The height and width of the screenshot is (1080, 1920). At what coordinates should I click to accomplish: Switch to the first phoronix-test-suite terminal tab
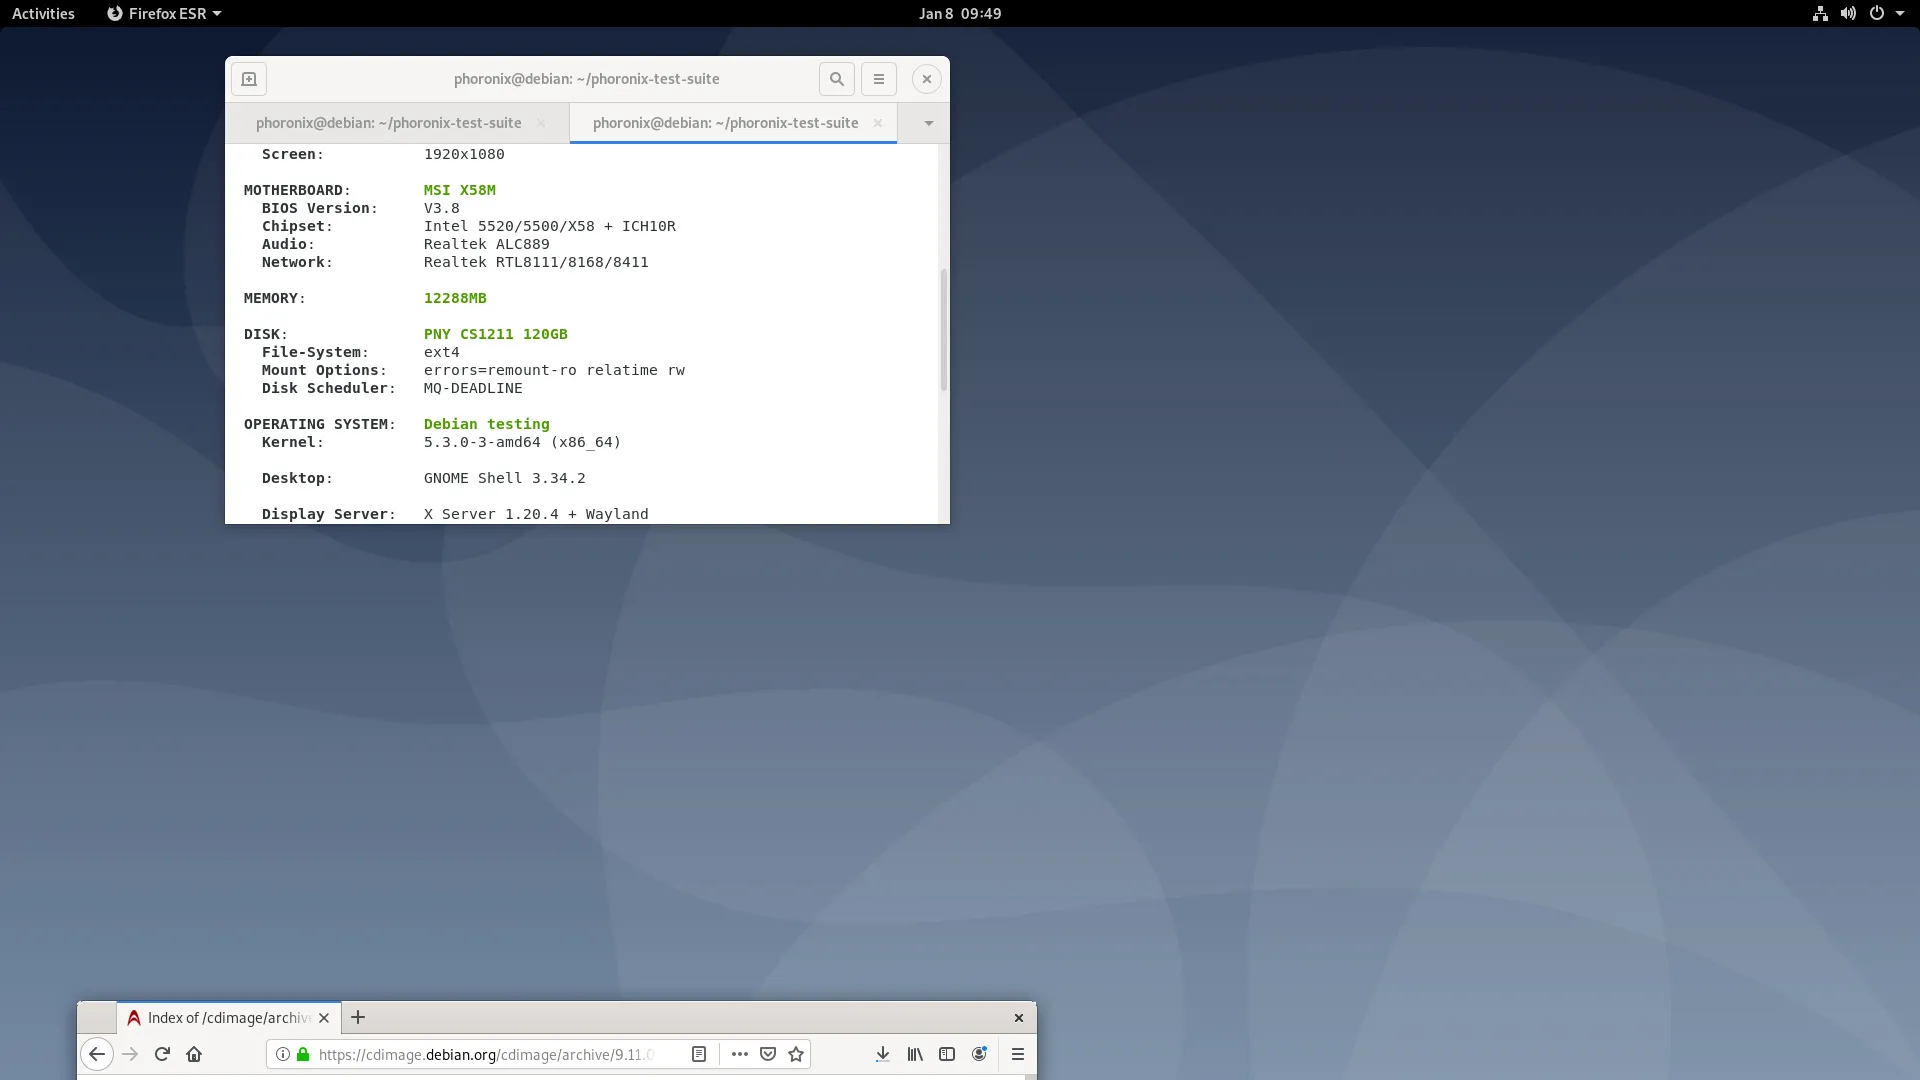click(388, 123)
